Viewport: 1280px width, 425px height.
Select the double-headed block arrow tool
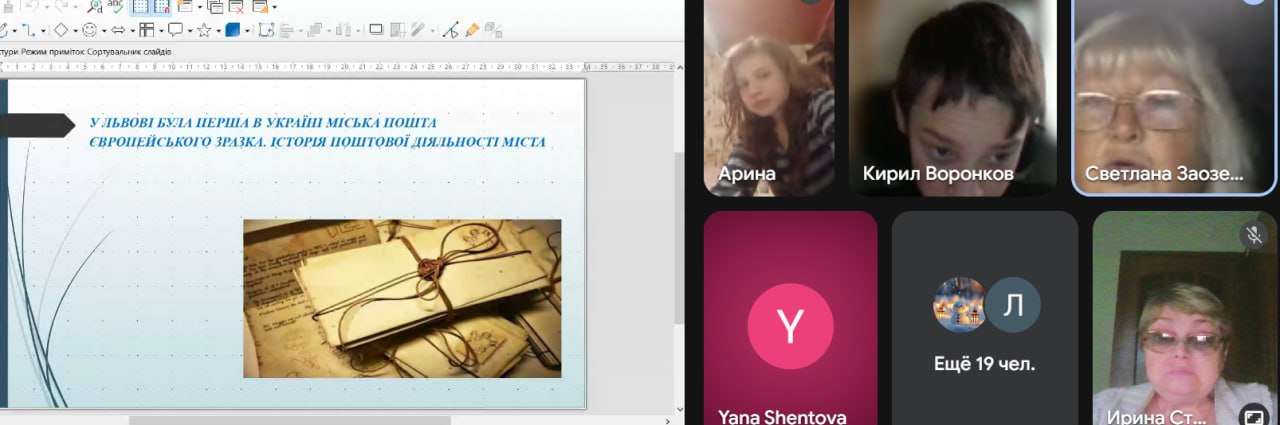[117, 30]
